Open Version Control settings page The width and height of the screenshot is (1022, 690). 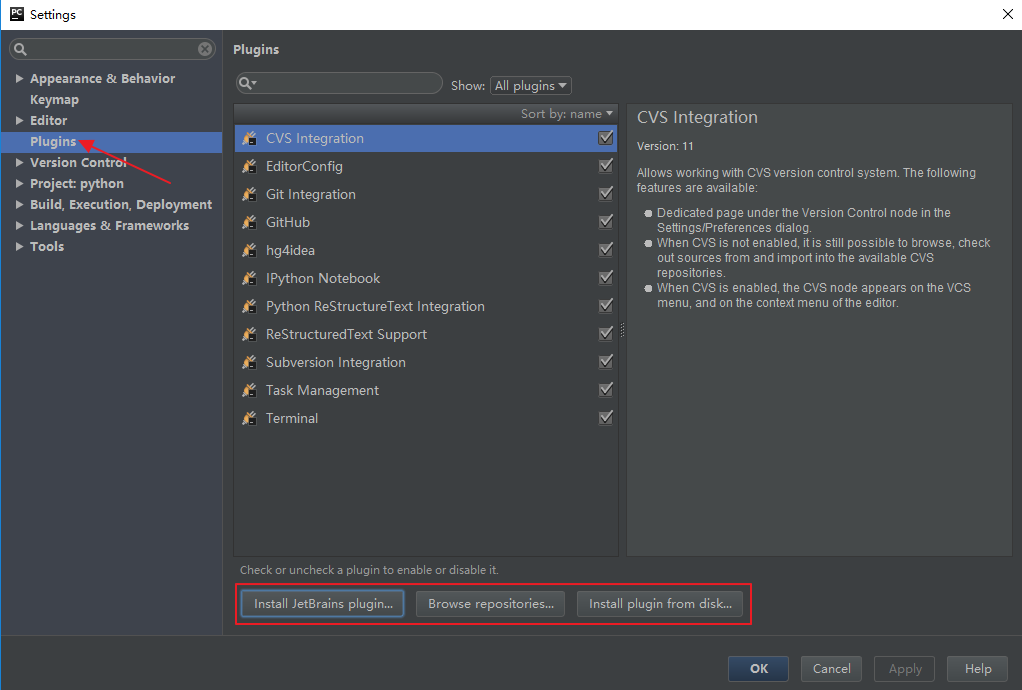[x=78, y=162]
